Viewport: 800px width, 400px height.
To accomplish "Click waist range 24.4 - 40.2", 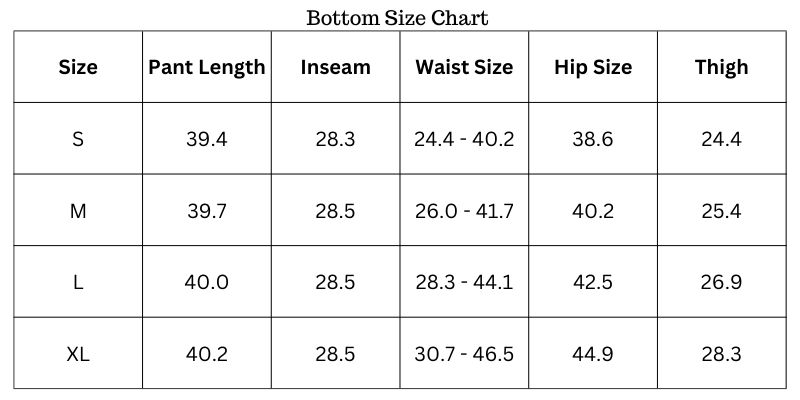I will click(x=464, y=139).
